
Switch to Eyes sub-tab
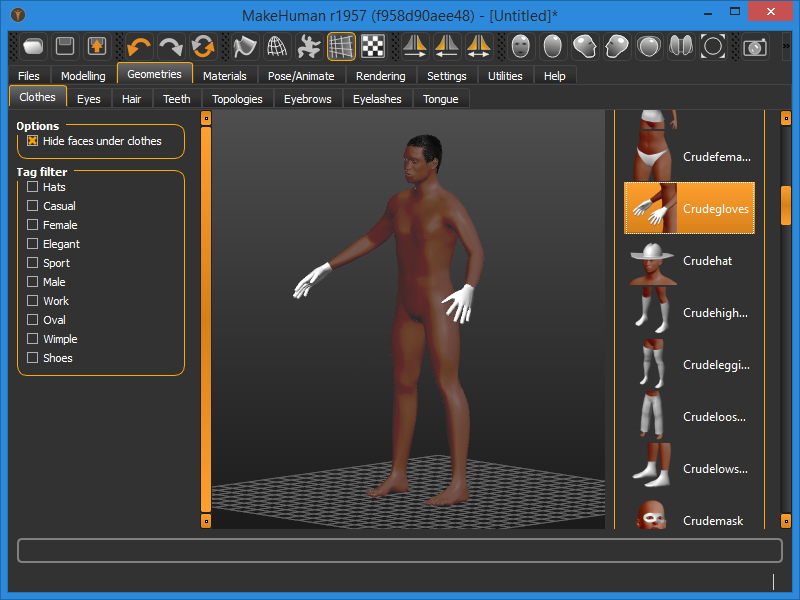coord(89,98)
